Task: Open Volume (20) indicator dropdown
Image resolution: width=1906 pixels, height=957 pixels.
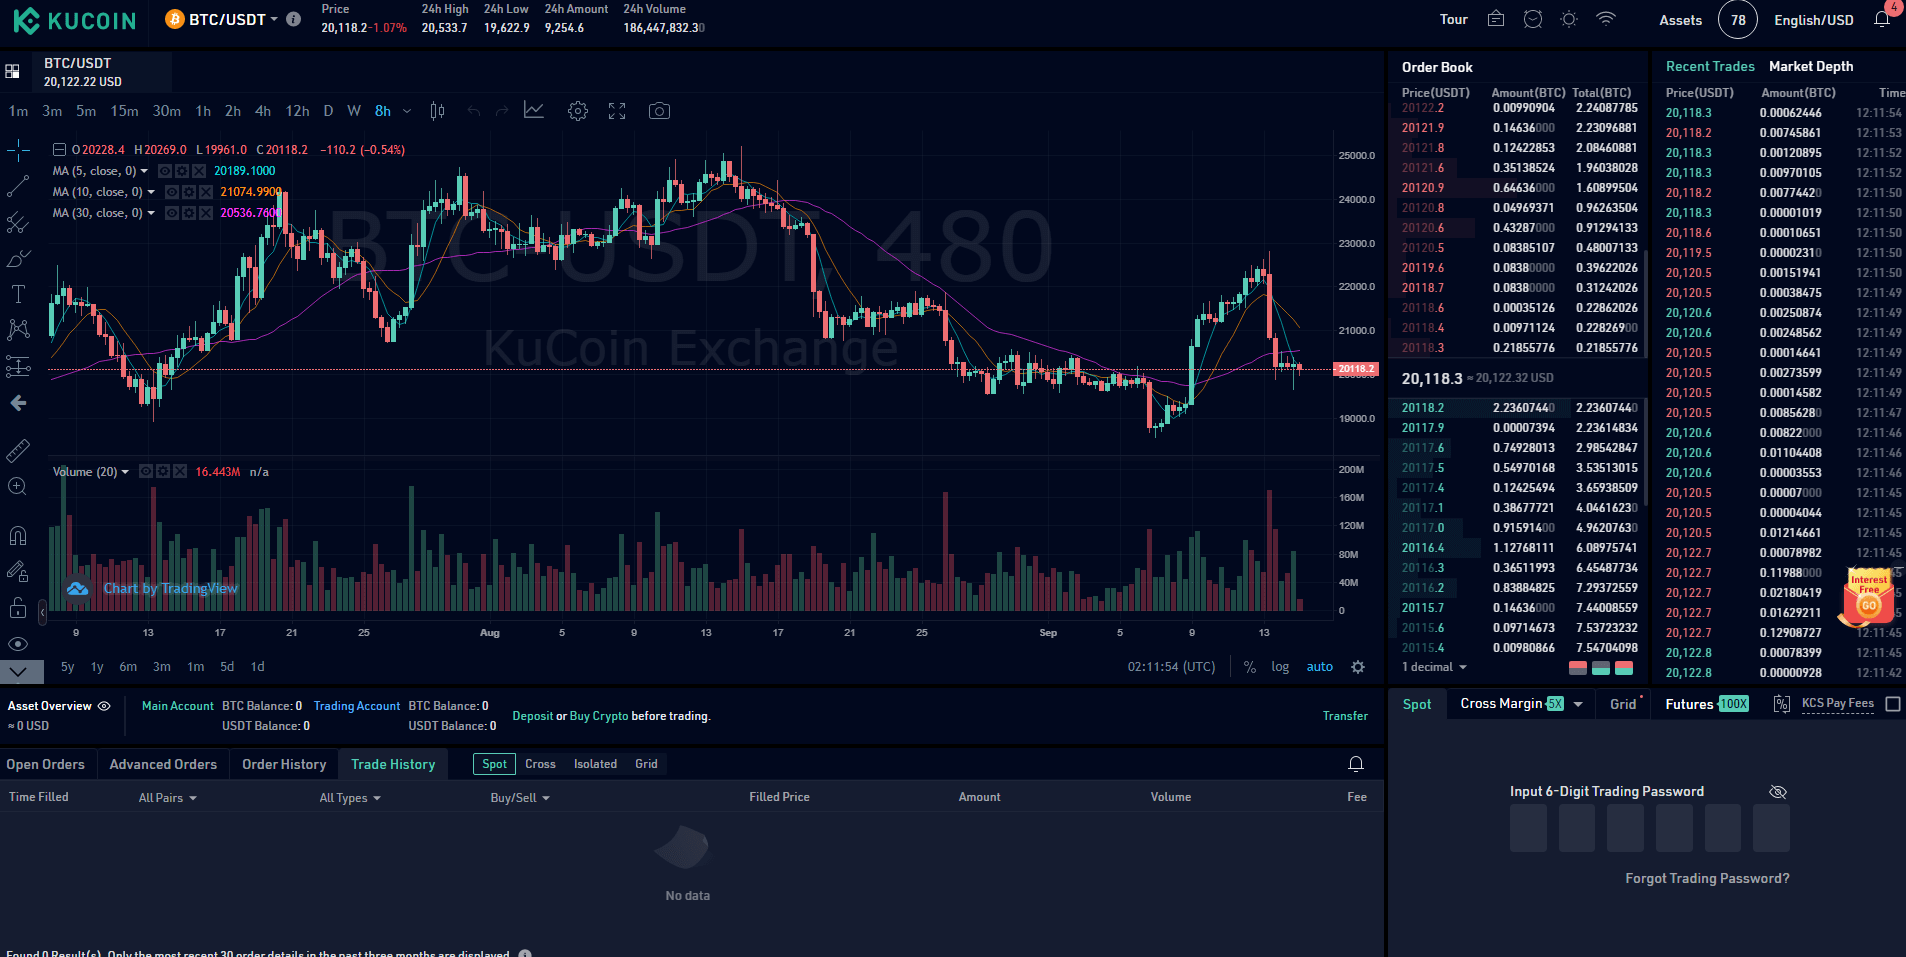Action: click(x=125, y=472)
